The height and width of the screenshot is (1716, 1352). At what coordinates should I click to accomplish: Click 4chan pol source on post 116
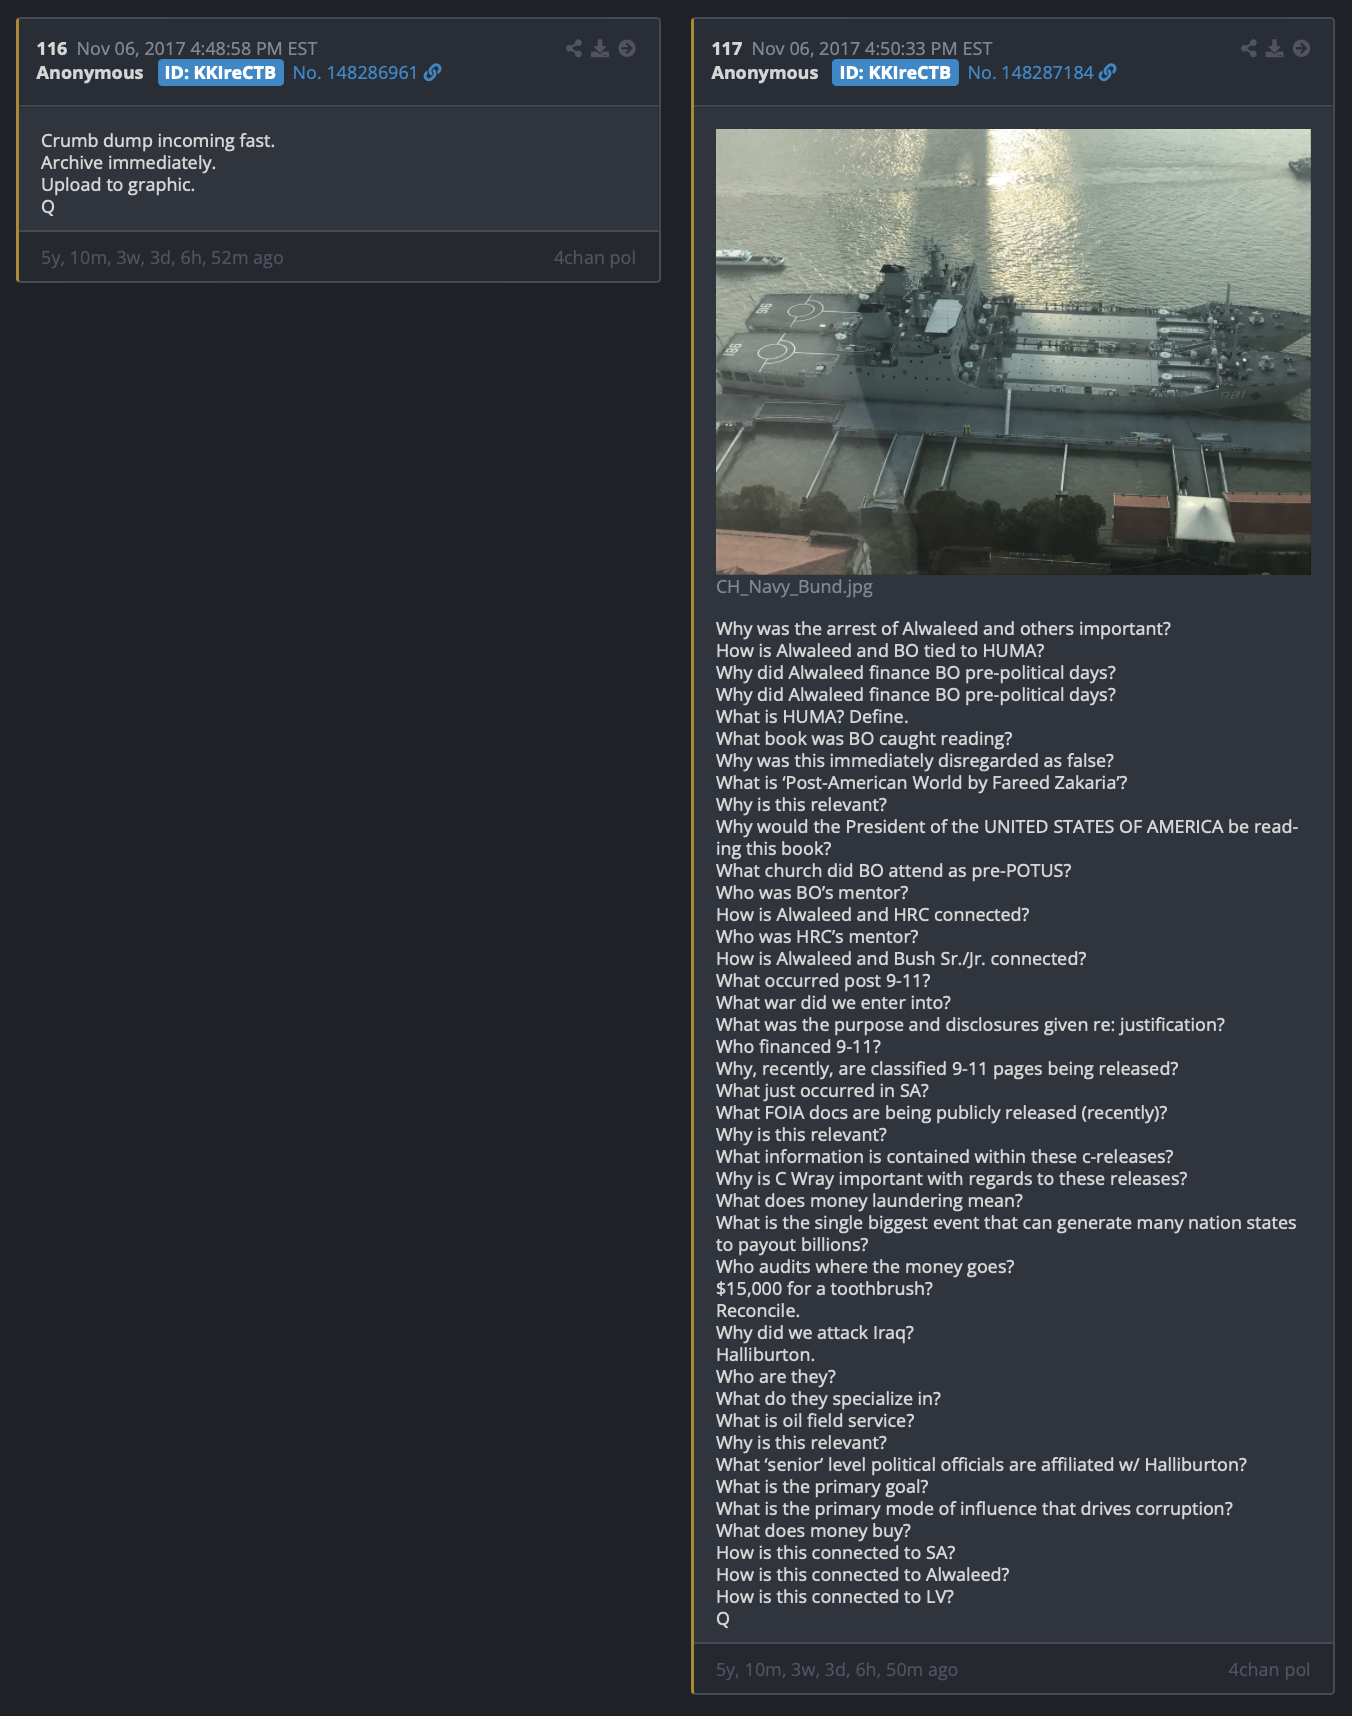click(x=595, y=258)
